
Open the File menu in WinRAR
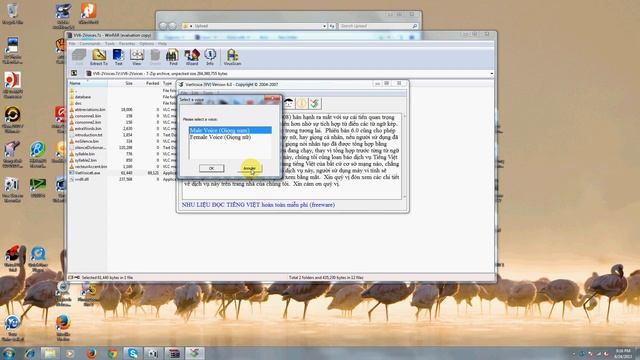(72, 43)
